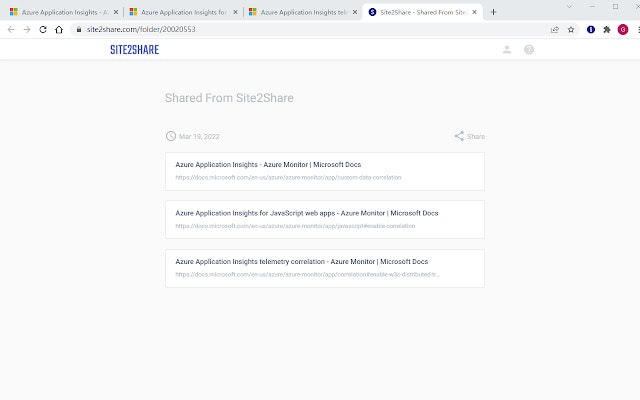Viewport: 640px width, 400px height.
Task: Open Azure Application Insights telemetry correlation link
Action: tap(302, 262)
